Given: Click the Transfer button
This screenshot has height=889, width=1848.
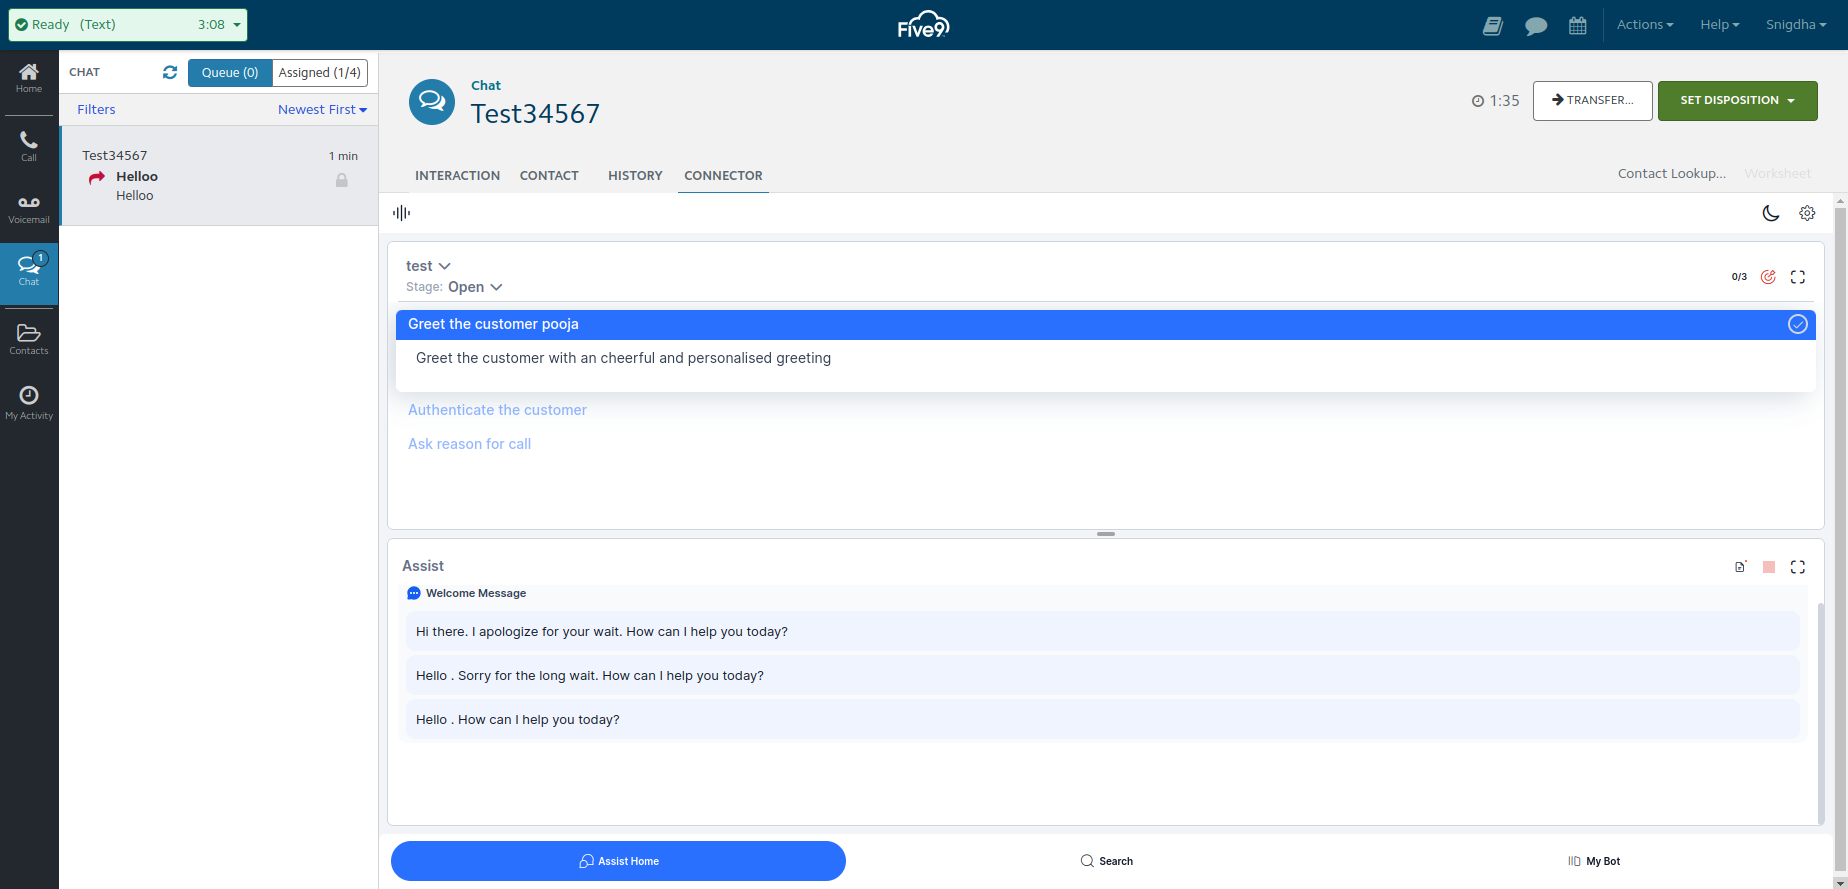Looking at the screenshot, I should [x=1593, y=101].
